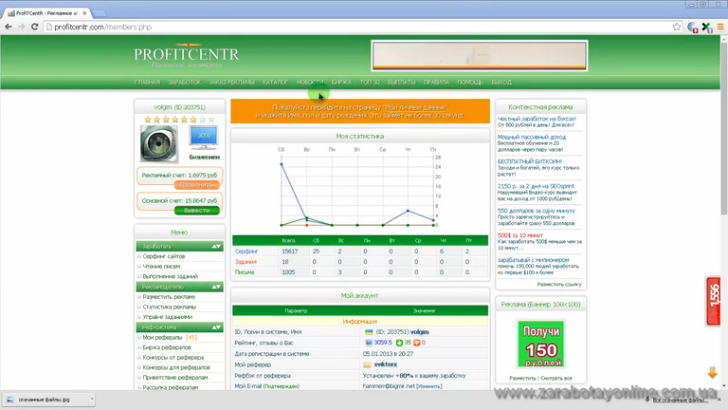Viewport: 728px width, 410px height.
Task: Open Чтение писем menu link
Action: [161, 267]
